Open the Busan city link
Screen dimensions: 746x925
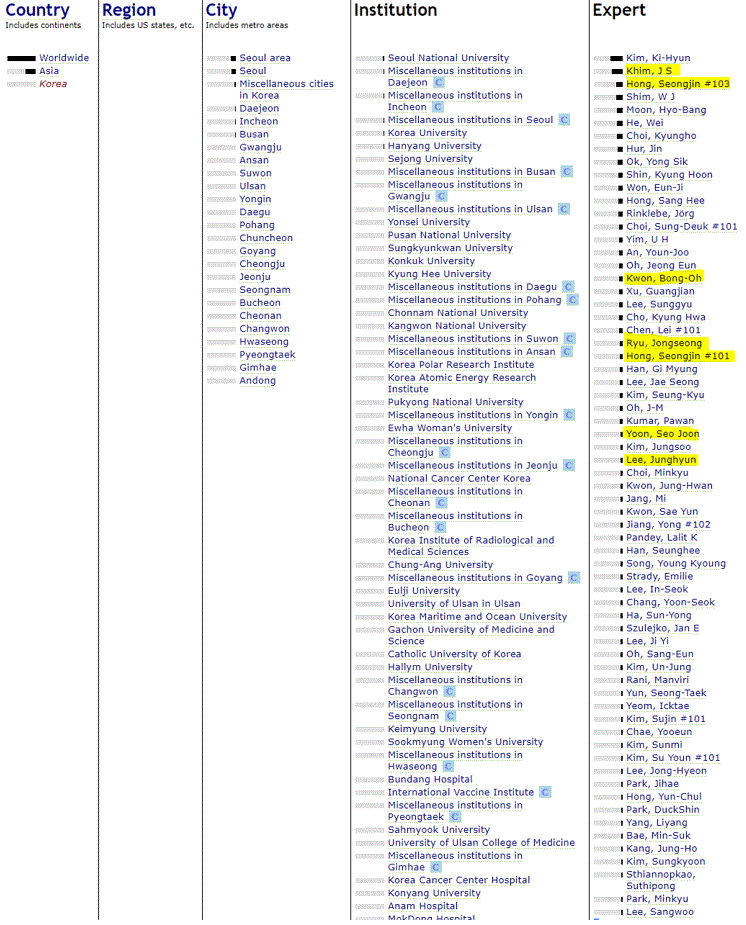point(254,135)
